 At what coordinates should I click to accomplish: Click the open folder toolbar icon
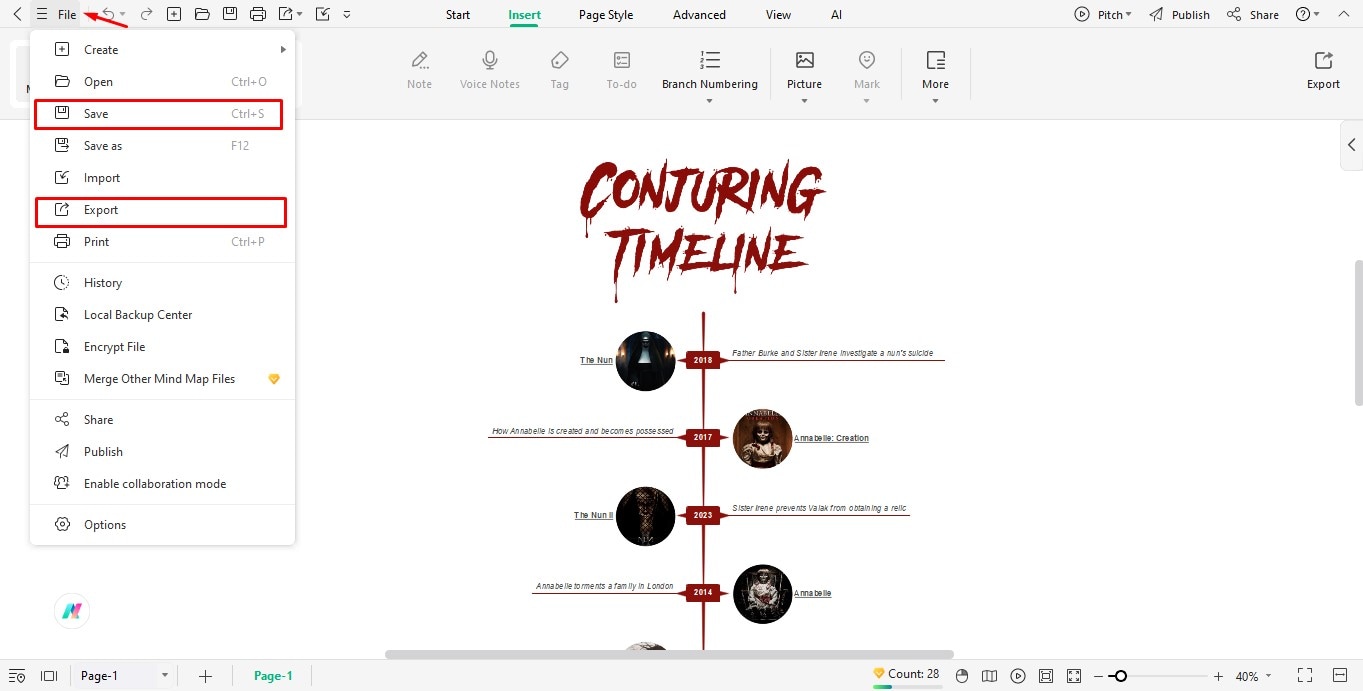pyautogui.click(x=202, y=14)
